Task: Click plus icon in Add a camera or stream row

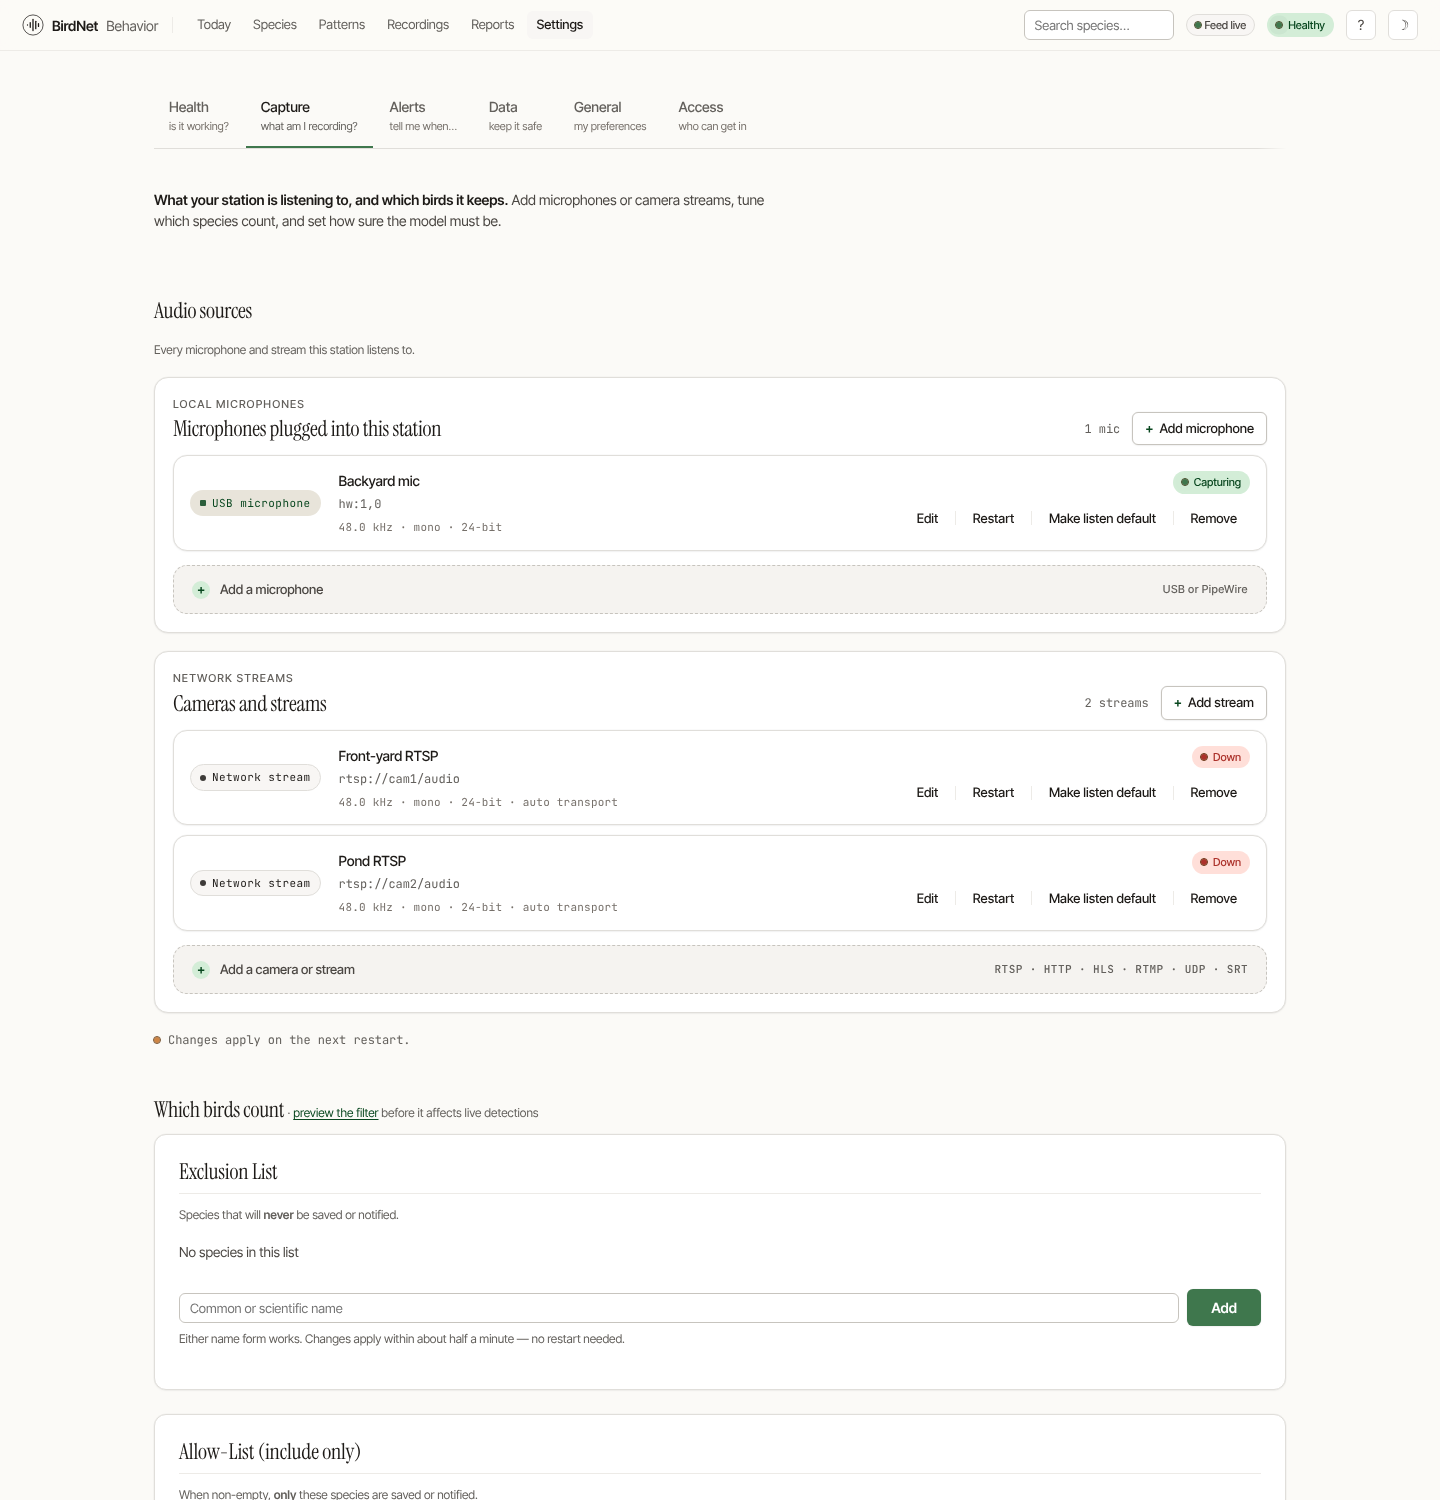Action: pyautogui.click(x=201, y=970)
